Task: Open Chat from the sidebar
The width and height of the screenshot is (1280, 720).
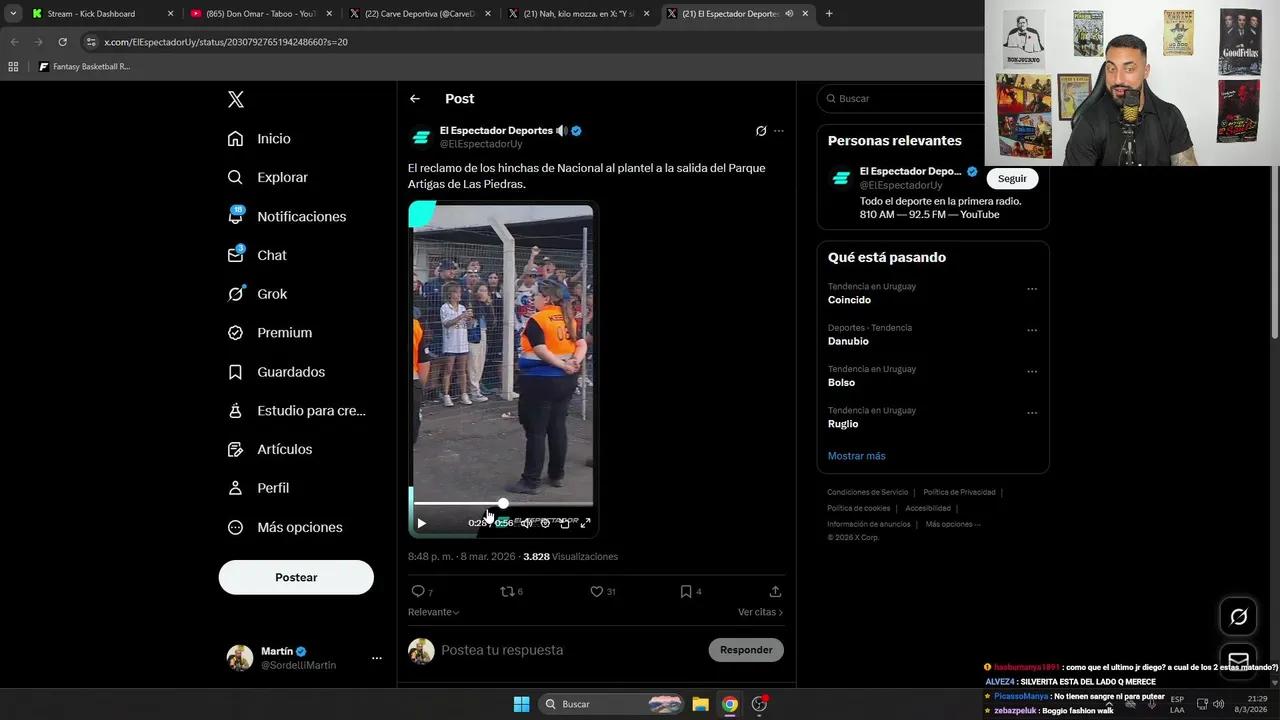Action: [257, 255]
